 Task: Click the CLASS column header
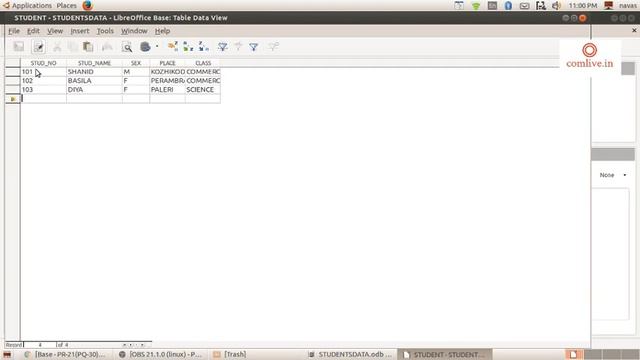pyautogui.click(x=203, y=63)
